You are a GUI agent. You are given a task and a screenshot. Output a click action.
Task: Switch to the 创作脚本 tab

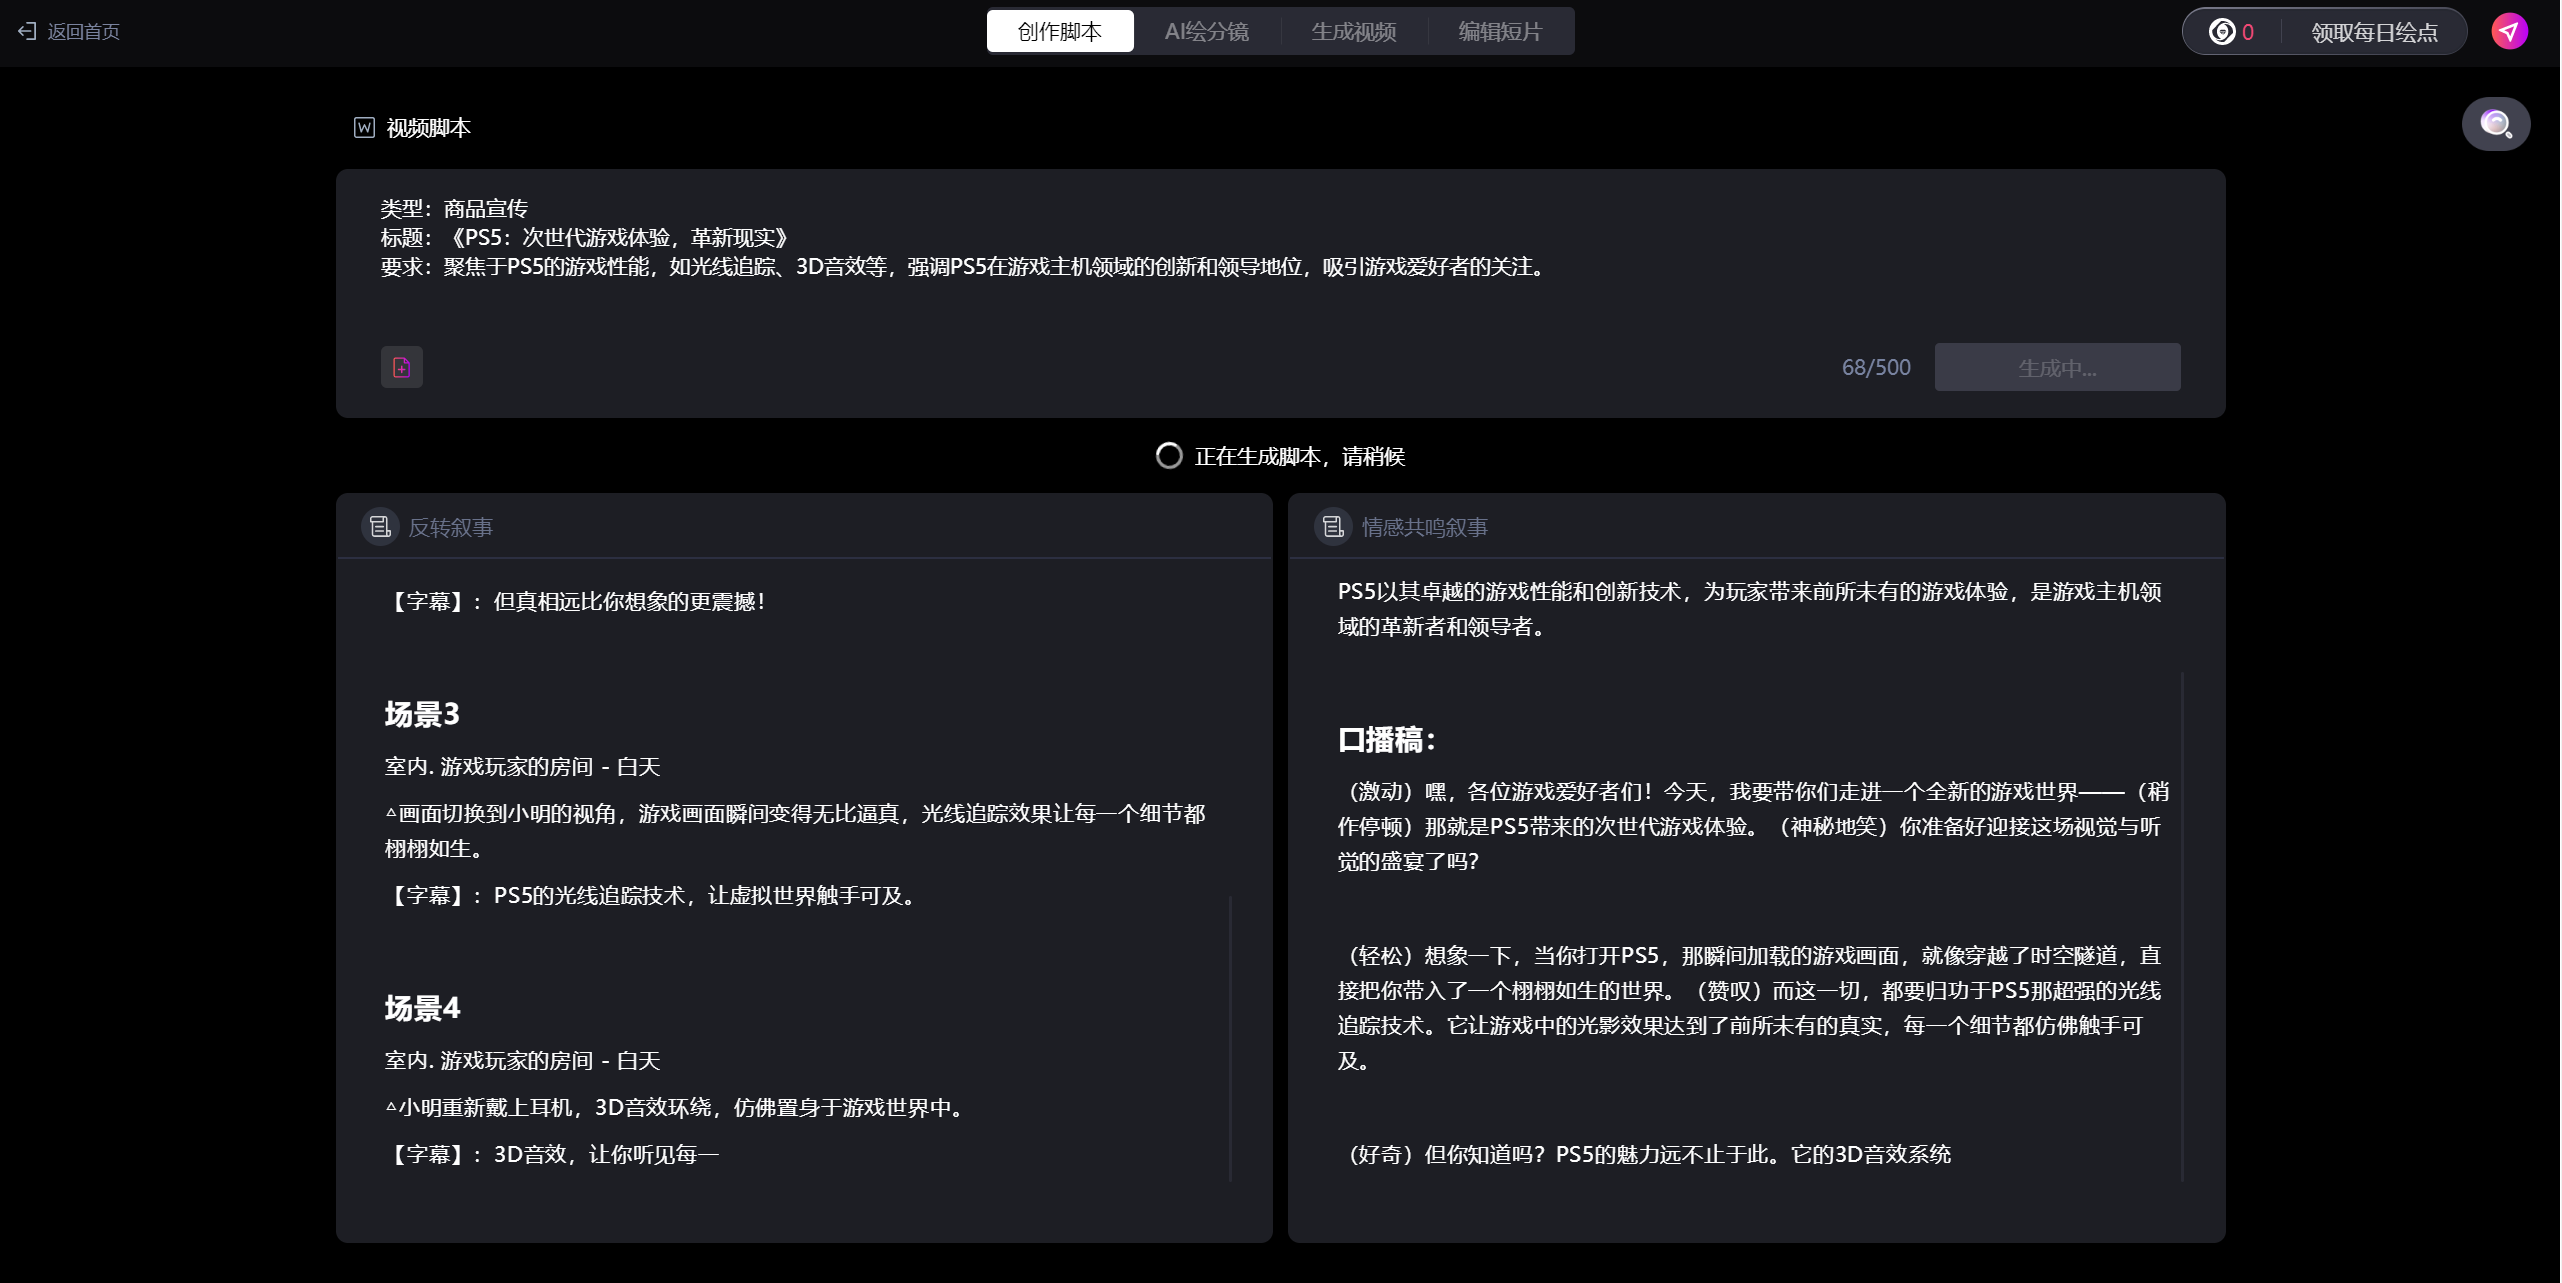click(1060, 32)
